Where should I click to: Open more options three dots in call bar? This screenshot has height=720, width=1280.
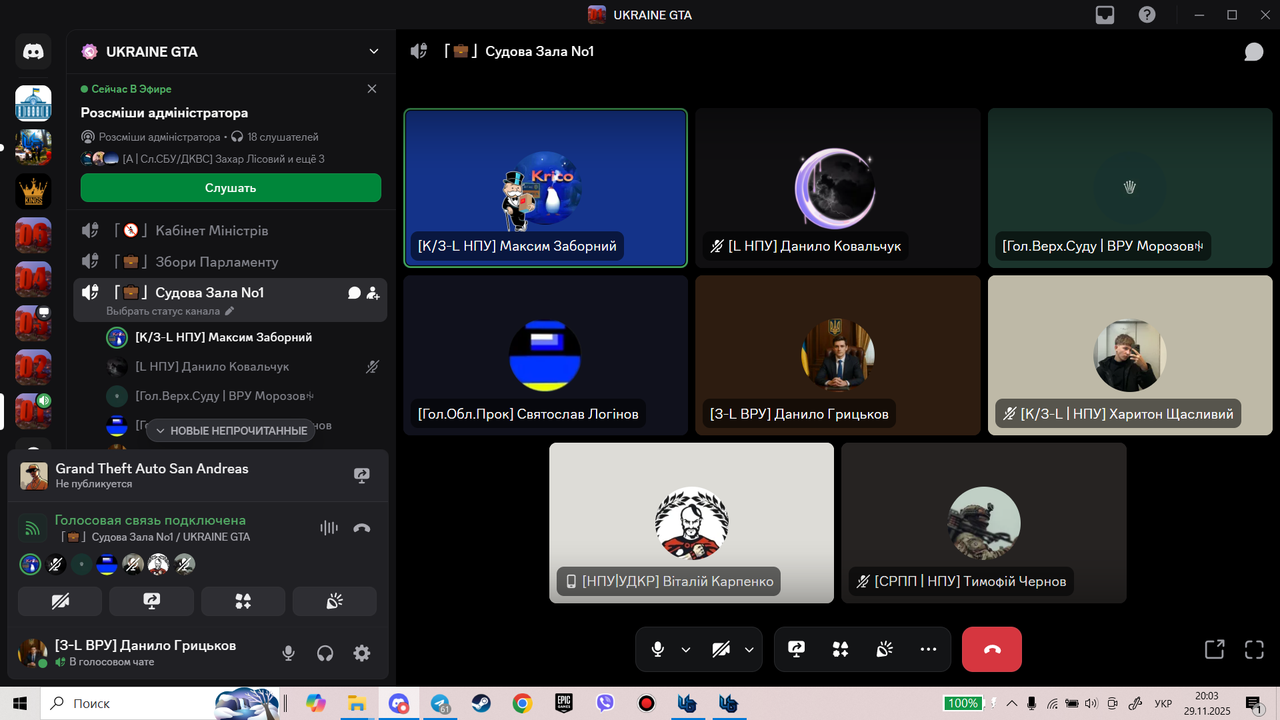[x=928, y=649]
